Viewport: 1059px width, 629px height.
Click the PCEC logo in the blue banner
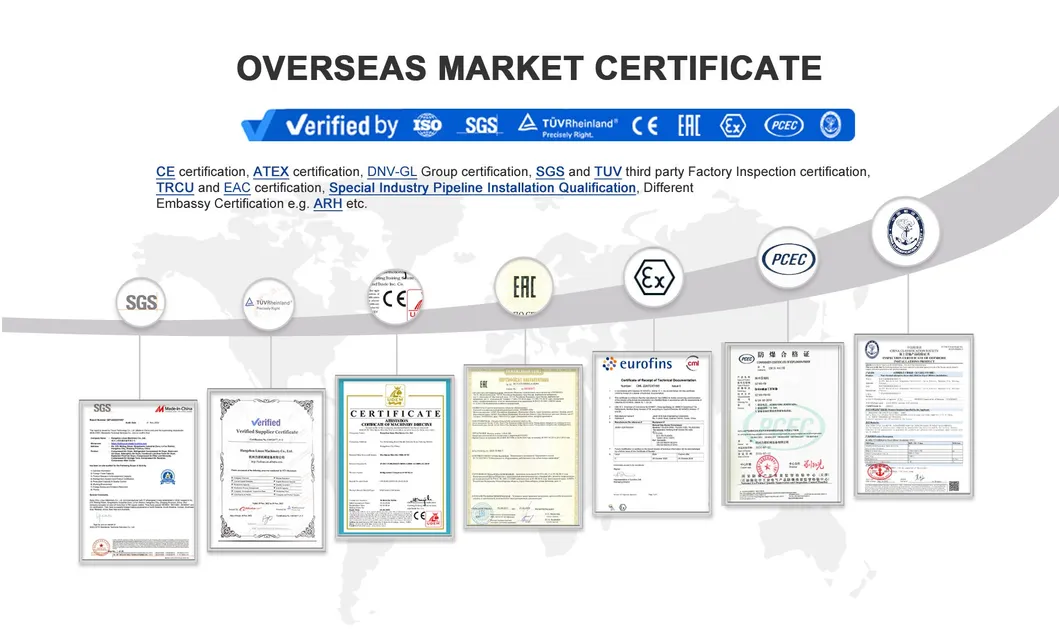point(783,125)
